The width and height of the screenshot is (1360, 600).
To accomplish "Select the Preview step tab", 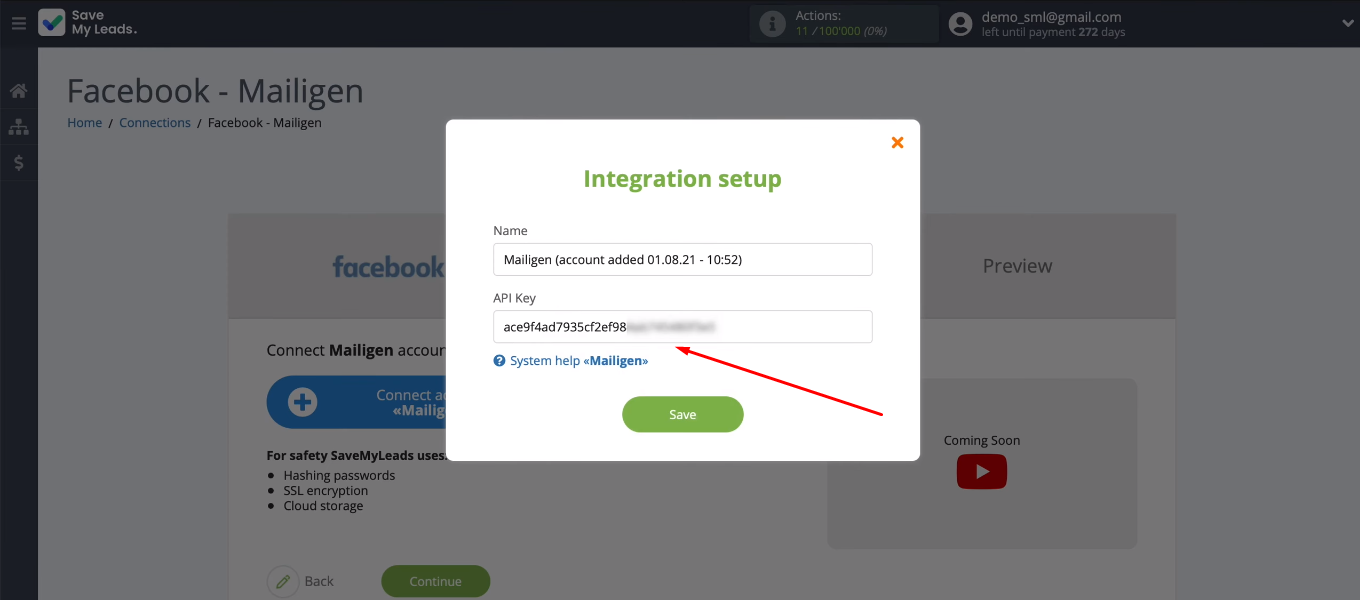I will coord(1017,266).
